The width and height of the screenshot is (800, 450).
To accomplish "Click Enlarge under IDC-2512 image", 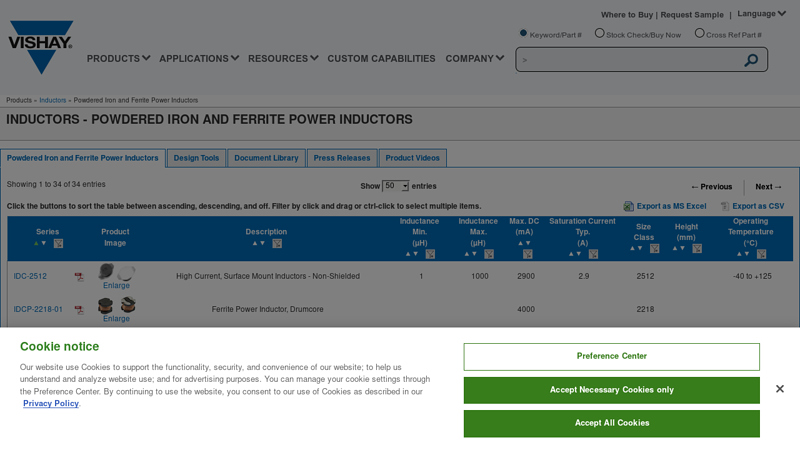I will (116, 286).
